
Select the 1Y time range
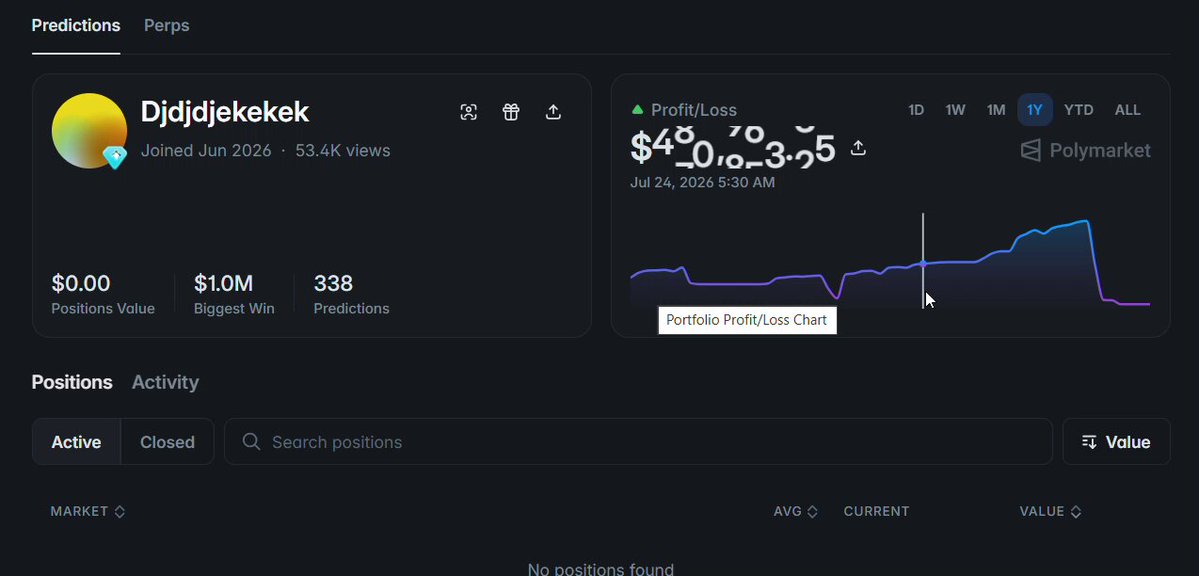click(x=1035, y=110)
